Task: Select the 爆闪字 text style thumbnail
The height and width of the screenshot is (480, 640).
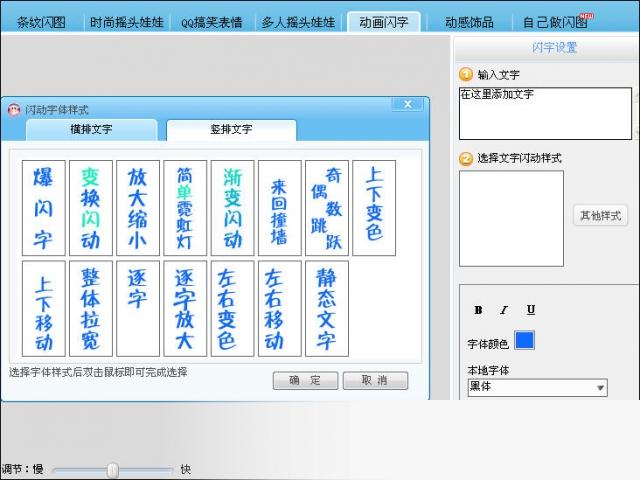Action: click(43, 208)
